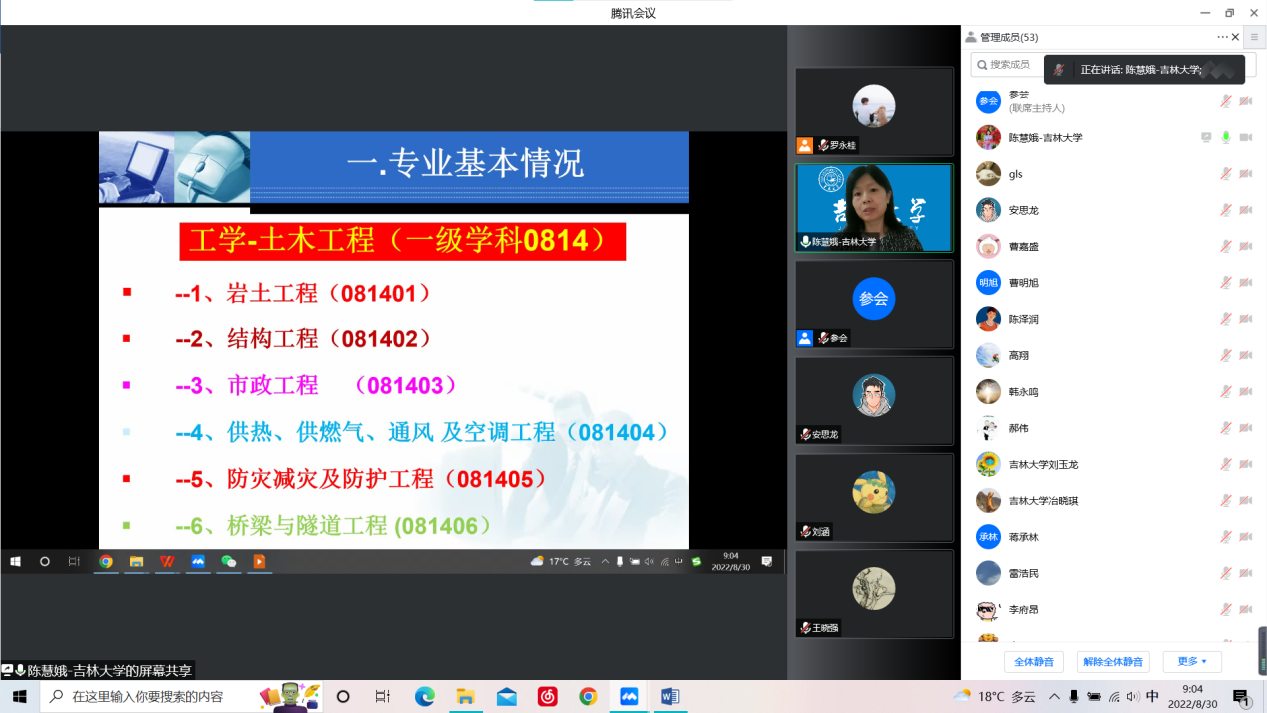Click the 全体静音 button
Screen dimensions: 1267x713
(x=1034, y=662)
